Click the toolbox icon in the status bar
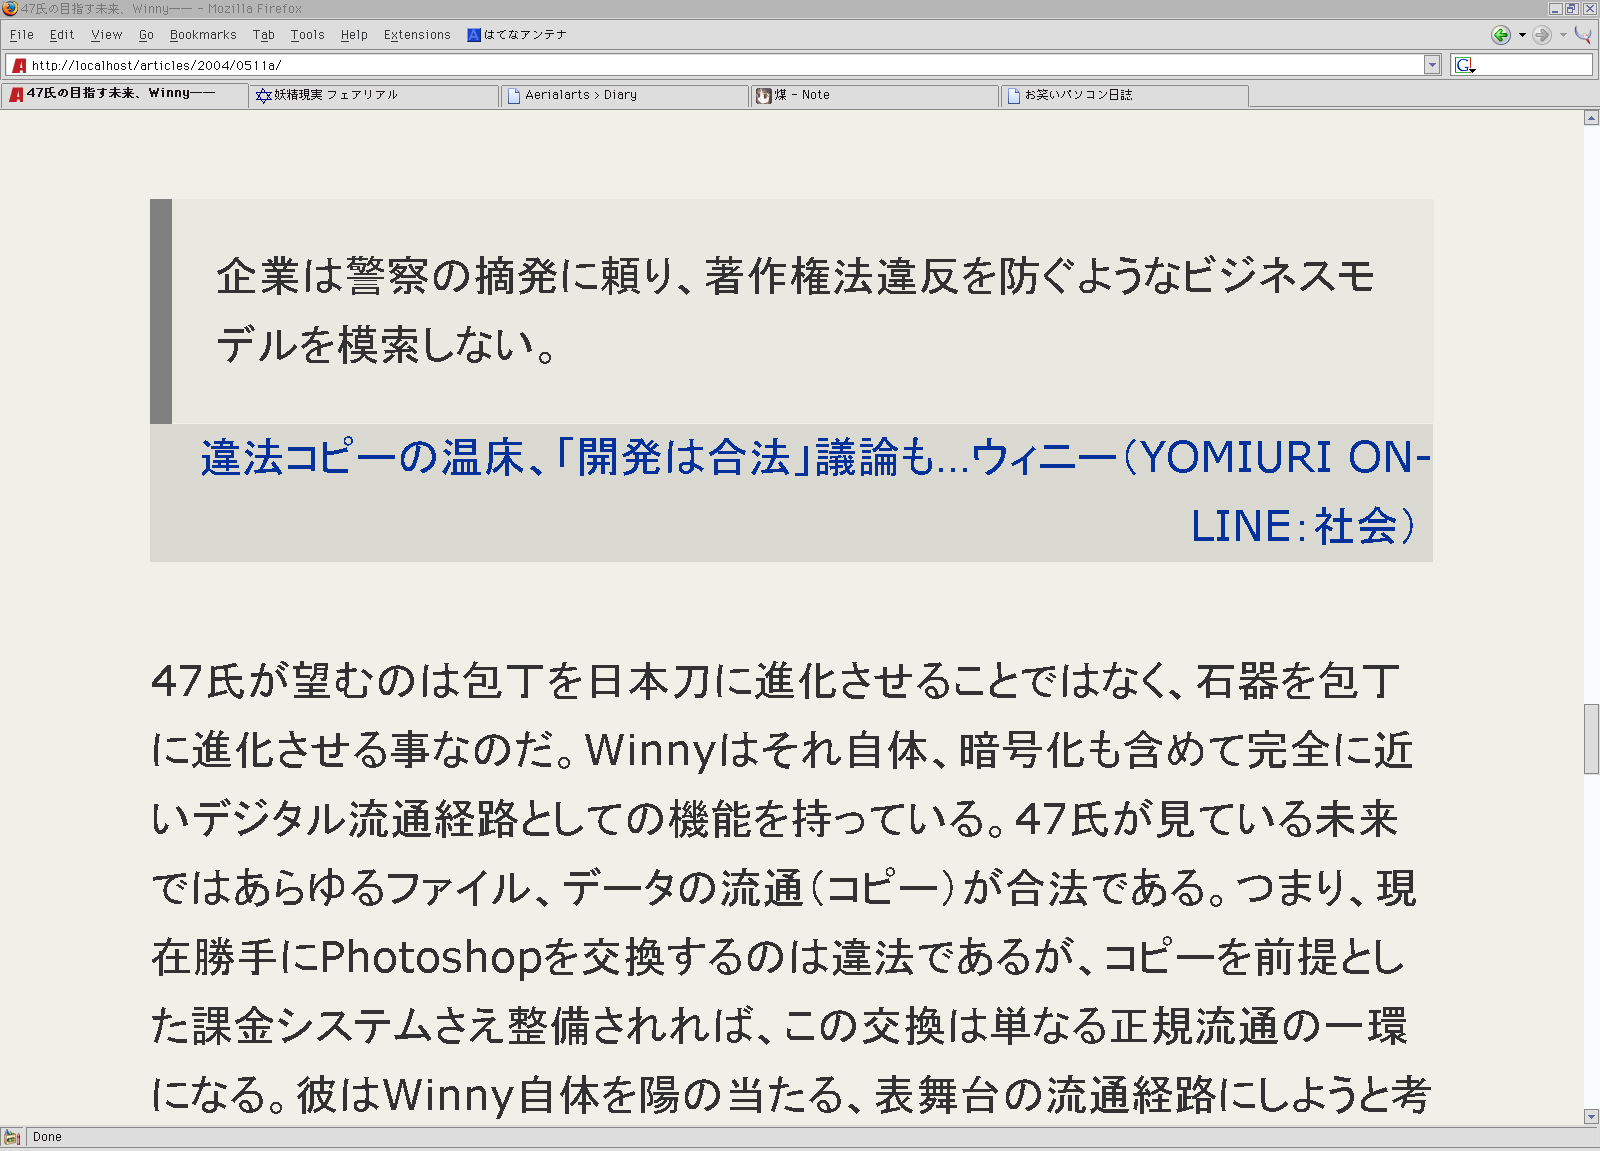Viewport: 1600px width, 1151px height. click(x=11, y=1137)
